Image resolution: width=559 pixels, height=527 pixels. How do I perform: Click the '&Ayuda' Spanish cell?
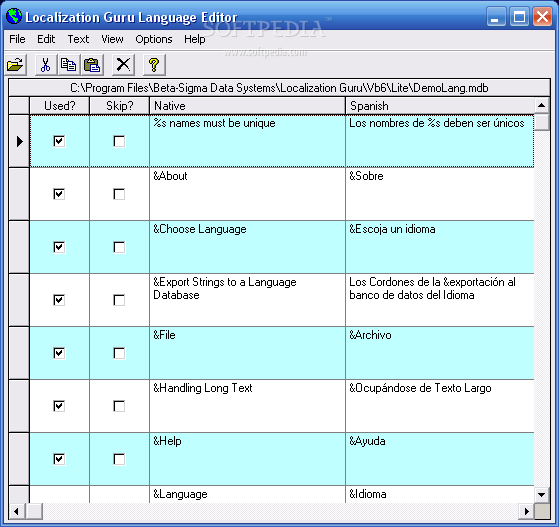[440, 459]
